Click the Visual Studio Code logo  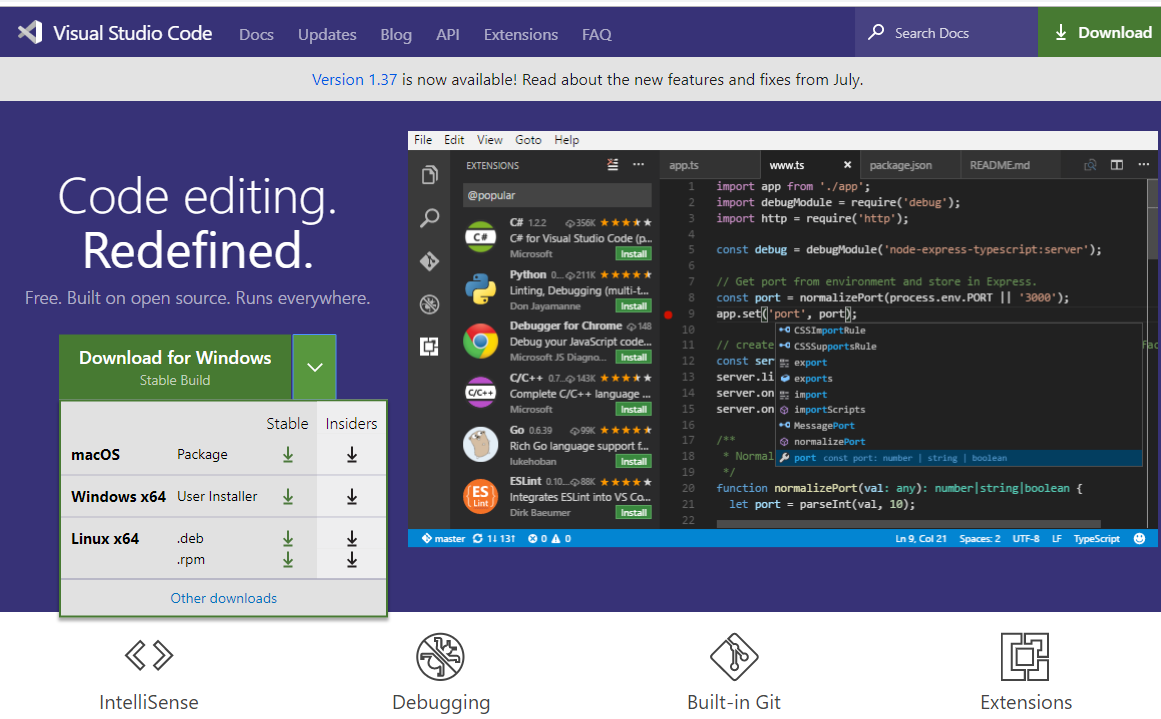30,32
